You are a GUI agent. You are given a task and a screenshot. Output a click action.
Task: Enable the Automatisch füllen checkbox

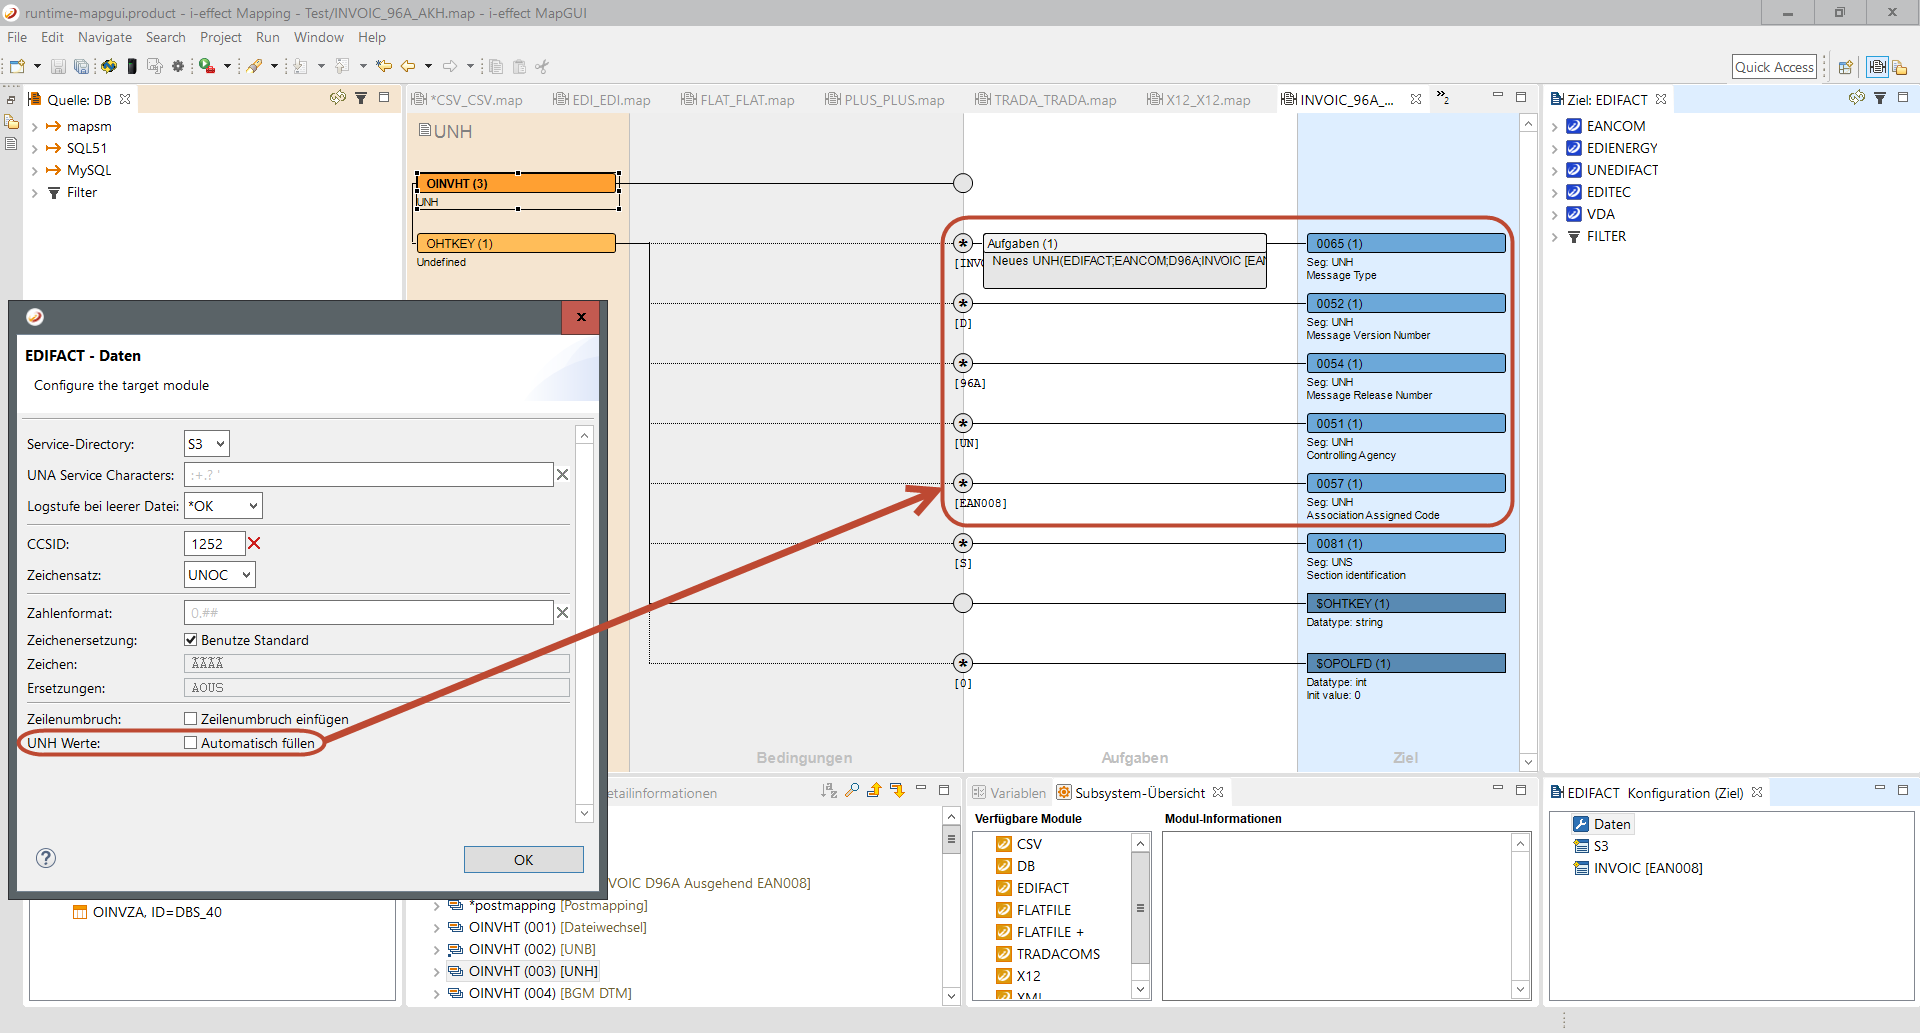pyautogui.click(x=191, y=743)
